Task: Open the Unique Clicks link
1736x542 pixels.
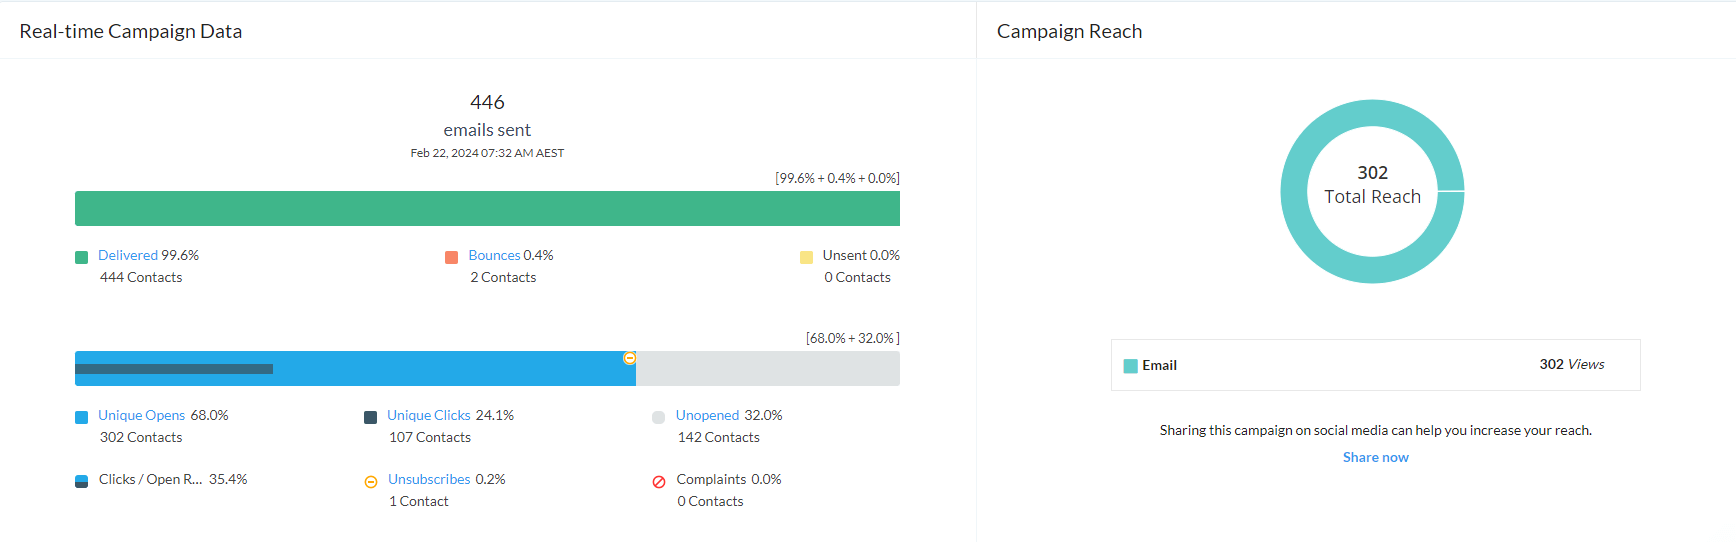Action: [428, 416]
